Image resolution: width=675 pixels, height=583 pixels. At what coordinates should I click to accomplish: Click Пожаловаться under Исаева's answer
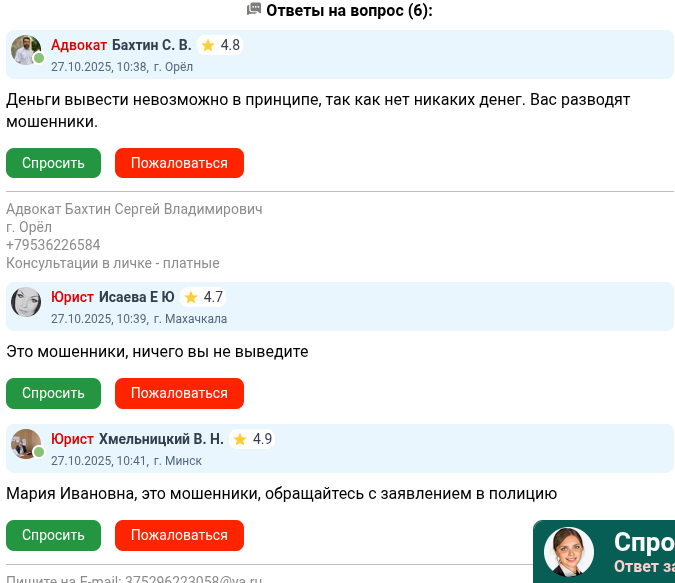180,393
